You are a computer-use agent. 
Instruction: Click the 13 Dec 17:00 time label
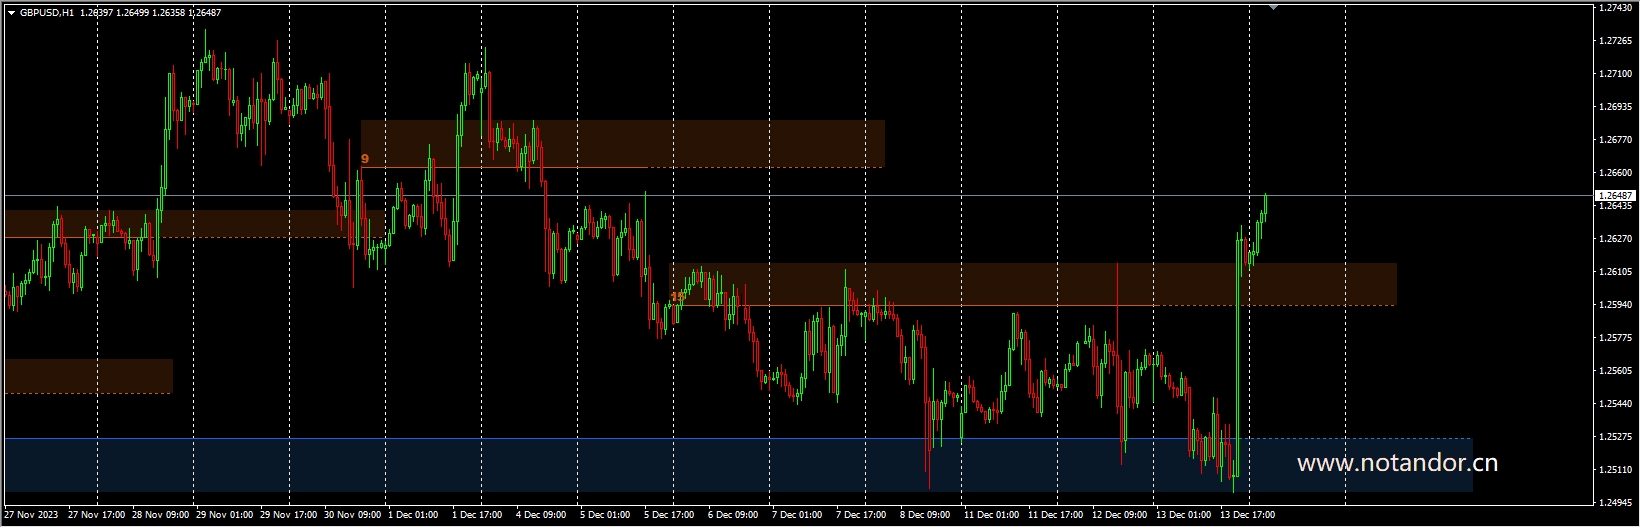(x=1249, y=516)
